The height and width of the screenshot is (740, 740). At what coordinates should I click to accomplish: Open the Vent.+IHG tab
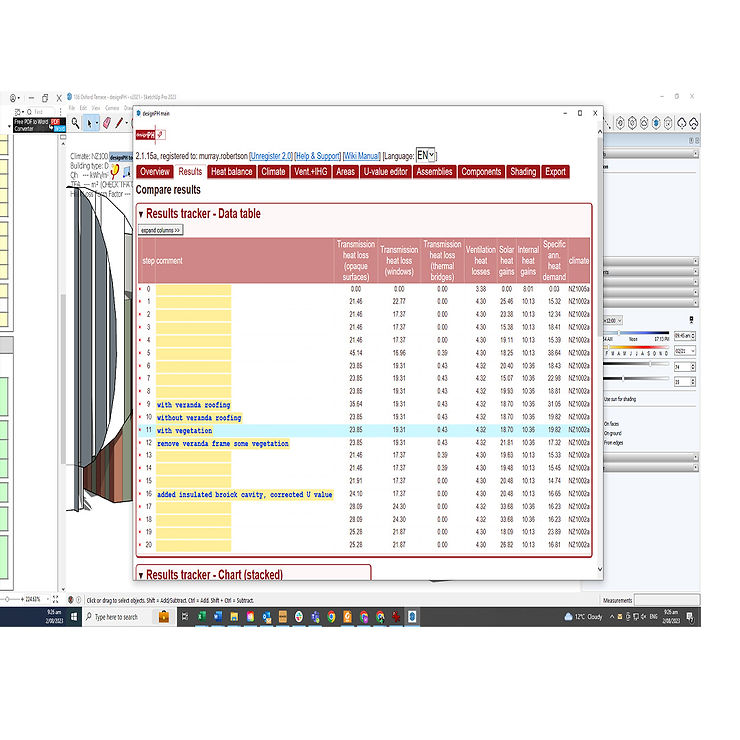(311, 172)
